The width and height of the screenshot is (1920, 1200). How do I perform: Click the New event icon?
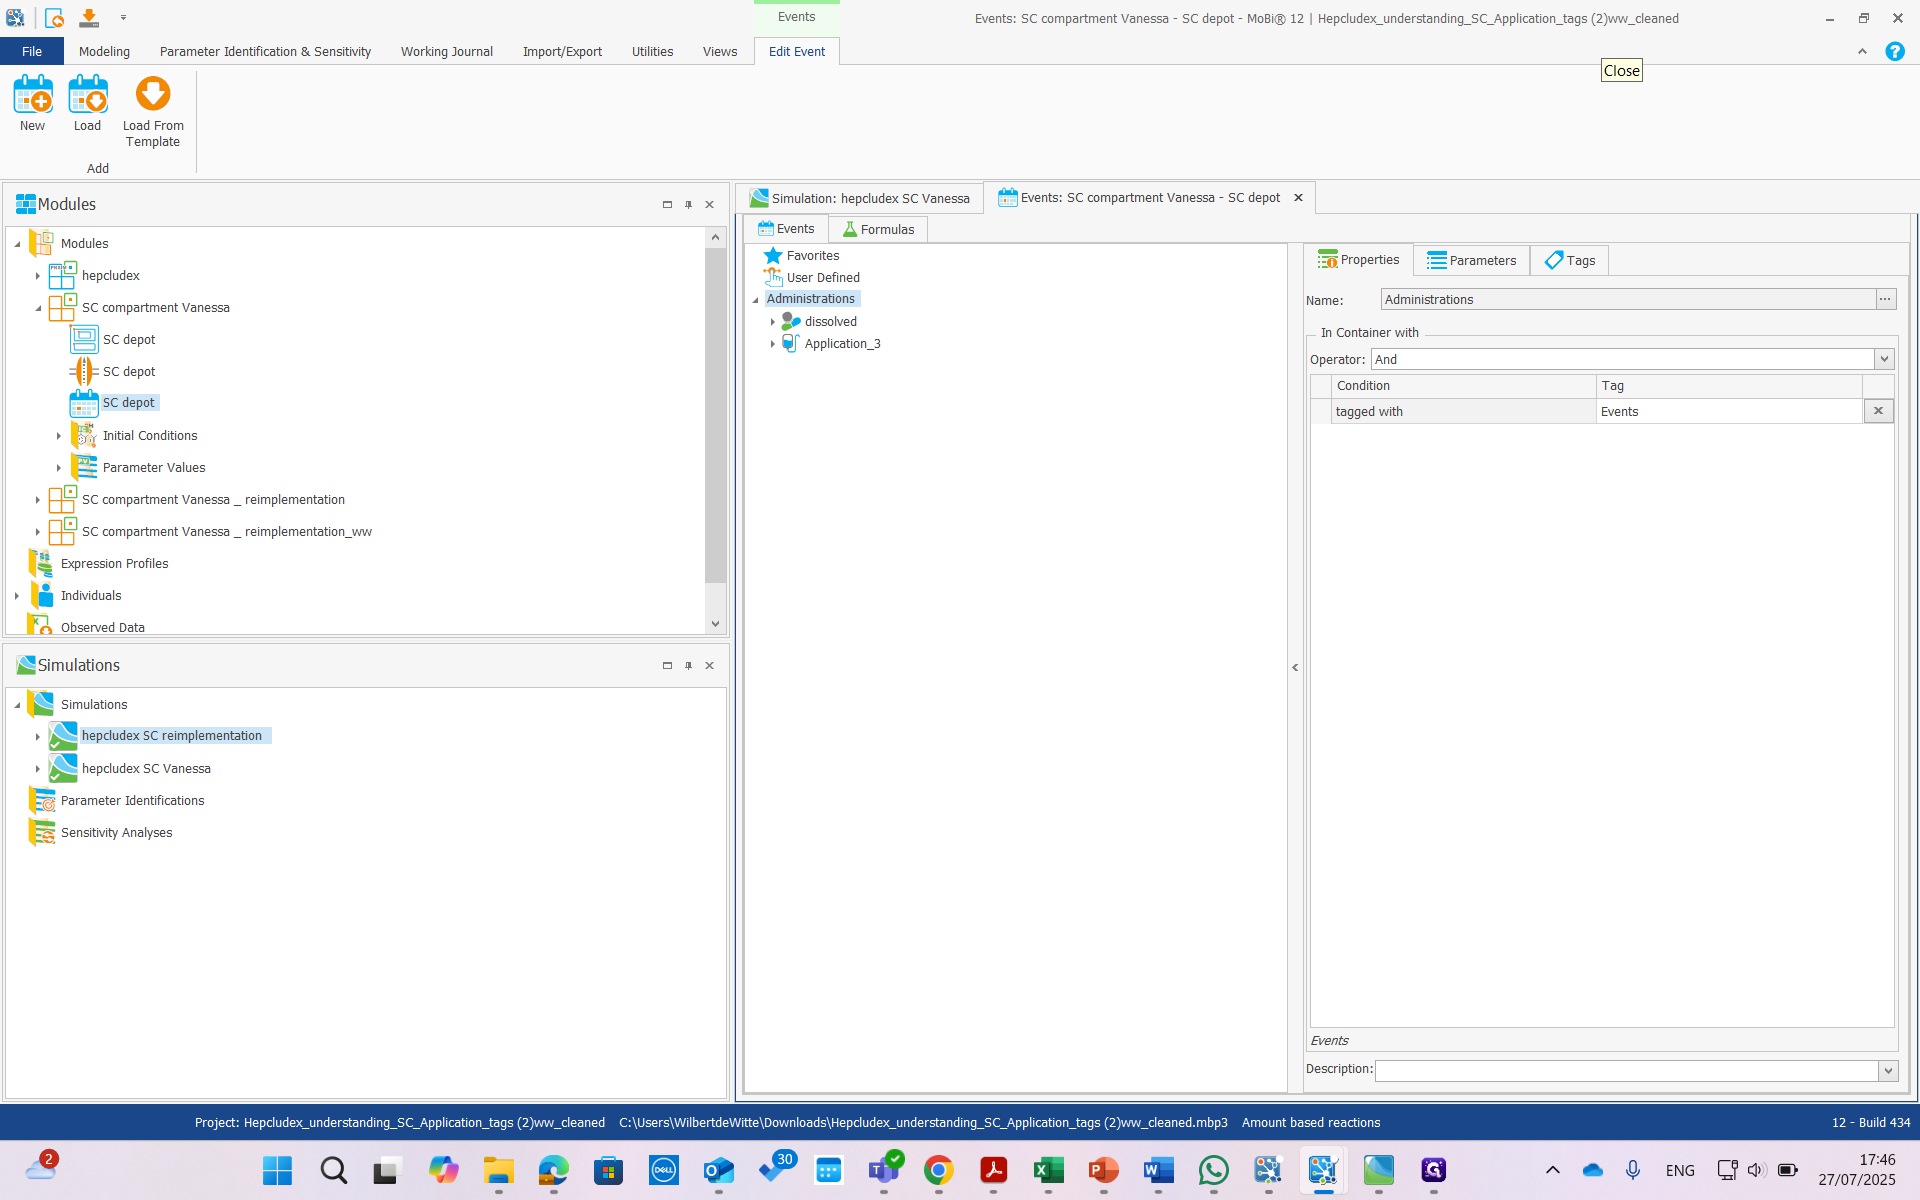(32, 96)
